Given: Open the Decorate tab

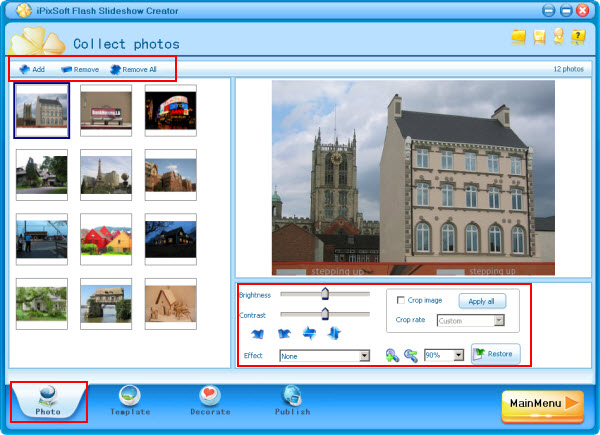Looking at the screenshot, I should point(210,400).
